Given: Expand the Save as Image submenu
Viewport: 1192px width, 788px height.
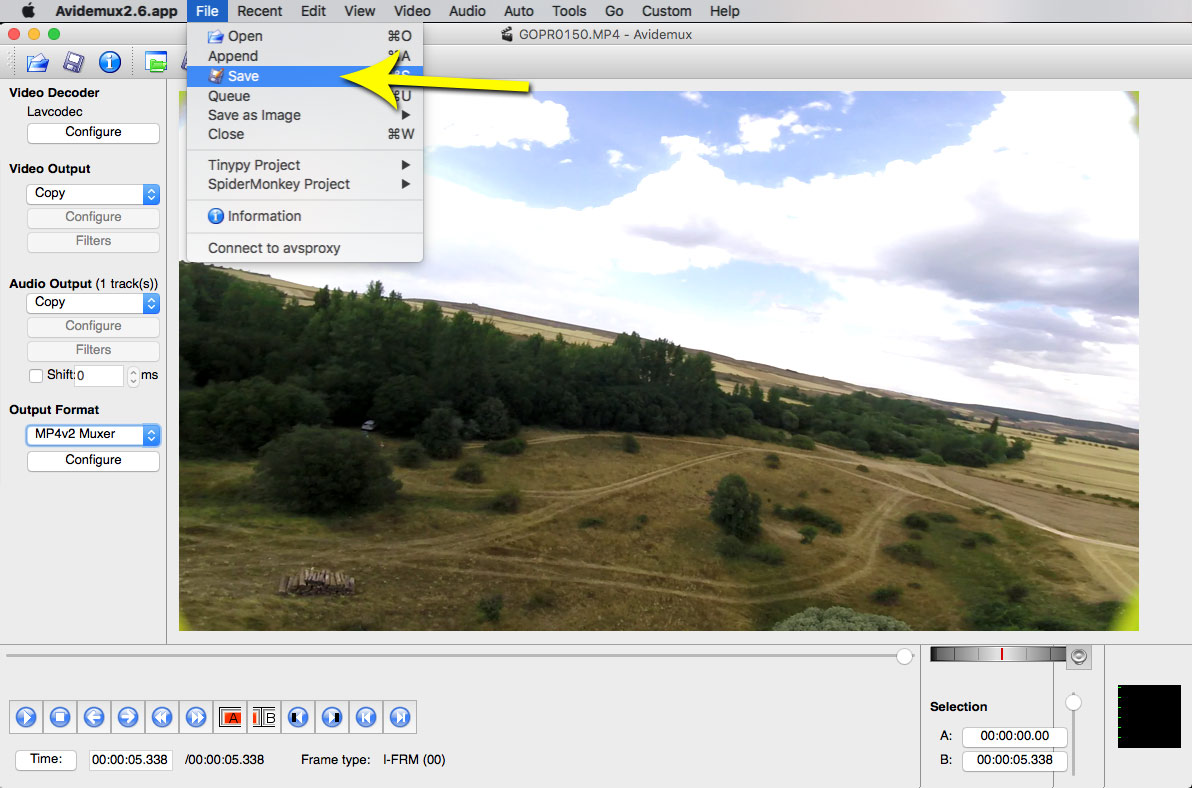Looking at the screenshot, I should [305, 115].
